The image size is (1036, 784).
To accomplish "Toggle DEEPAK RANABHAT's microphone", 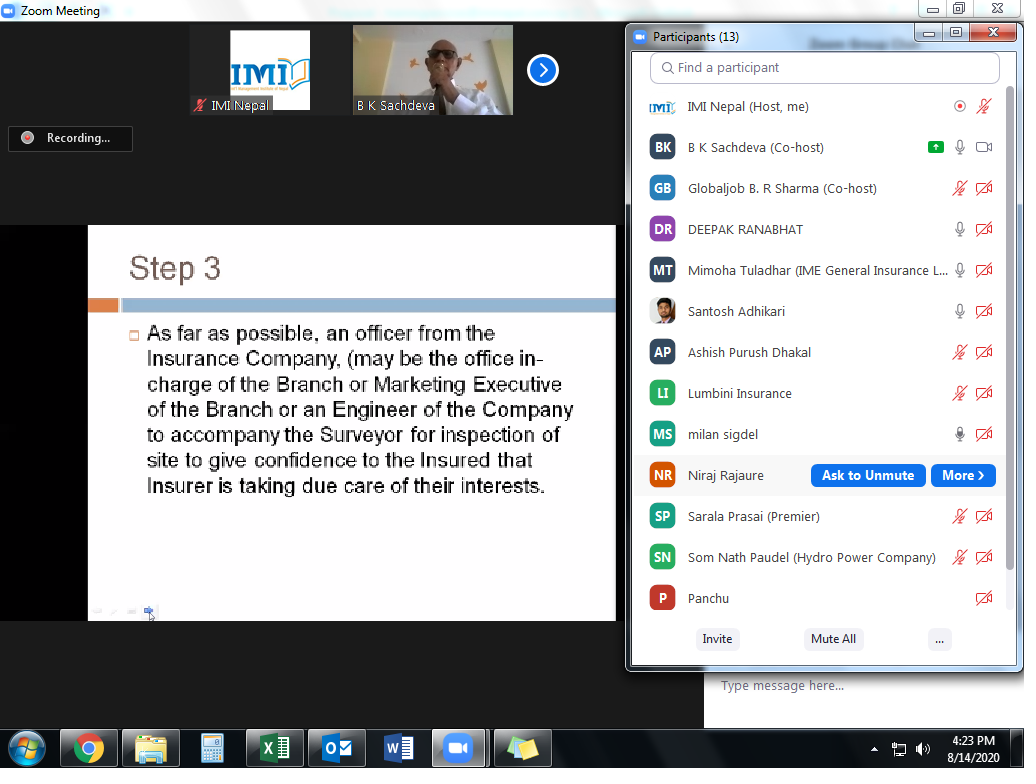I will [960, 229].
